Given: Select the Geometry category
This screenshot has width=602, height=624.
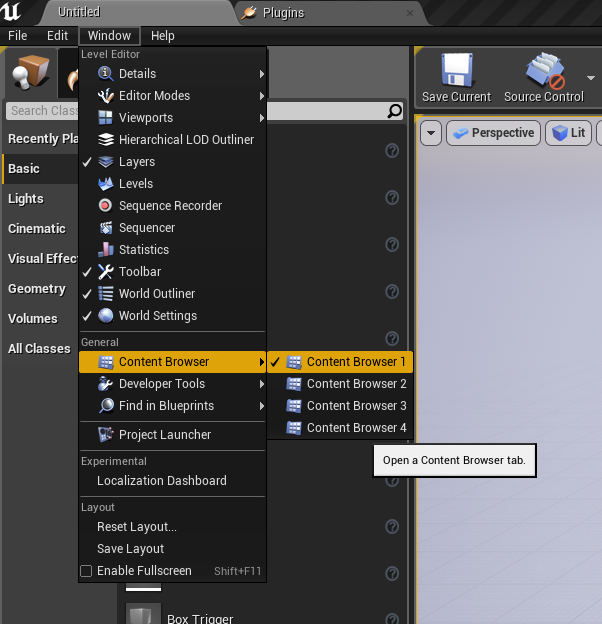Looking at the screenshot, I should coord(41,289).
